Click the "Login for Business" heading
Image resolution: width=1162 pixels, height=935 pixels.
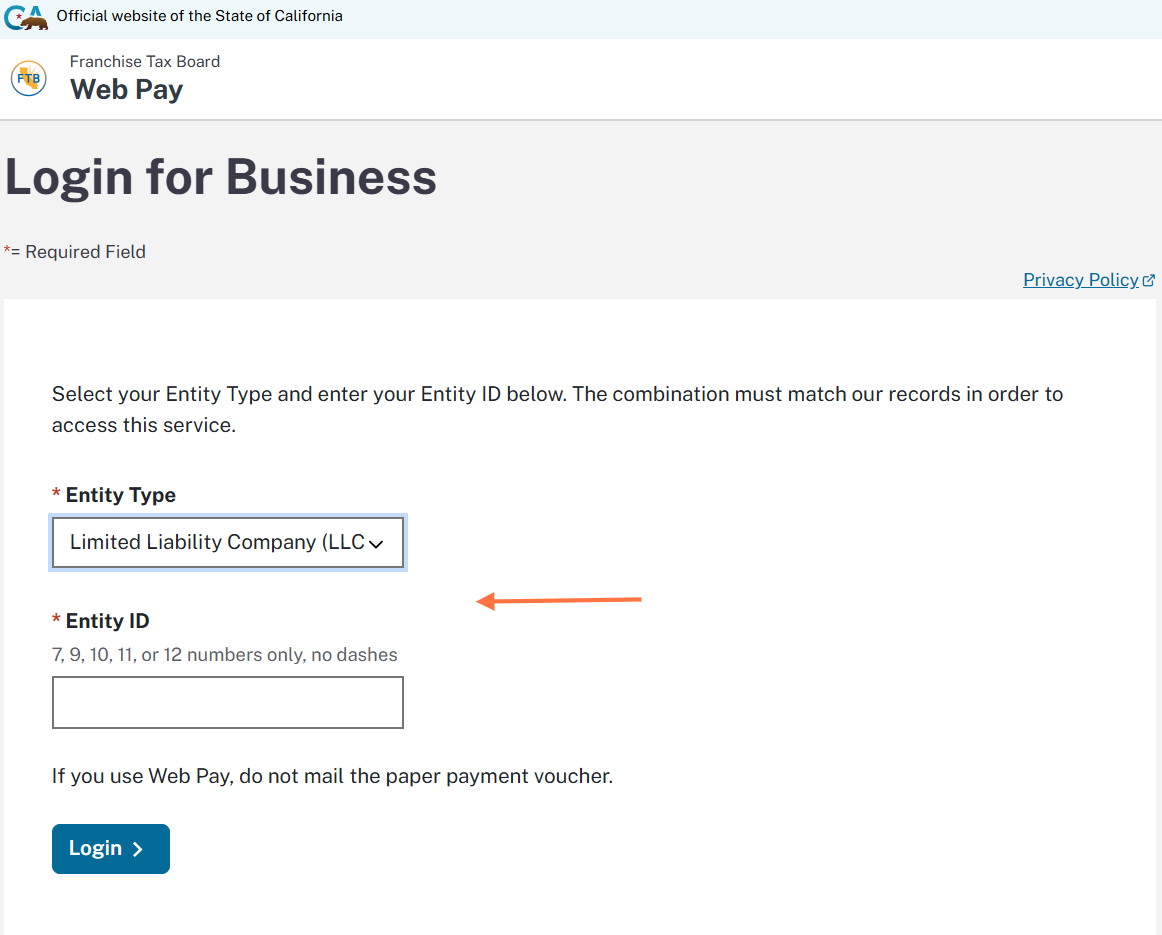(x=221, y=177)
